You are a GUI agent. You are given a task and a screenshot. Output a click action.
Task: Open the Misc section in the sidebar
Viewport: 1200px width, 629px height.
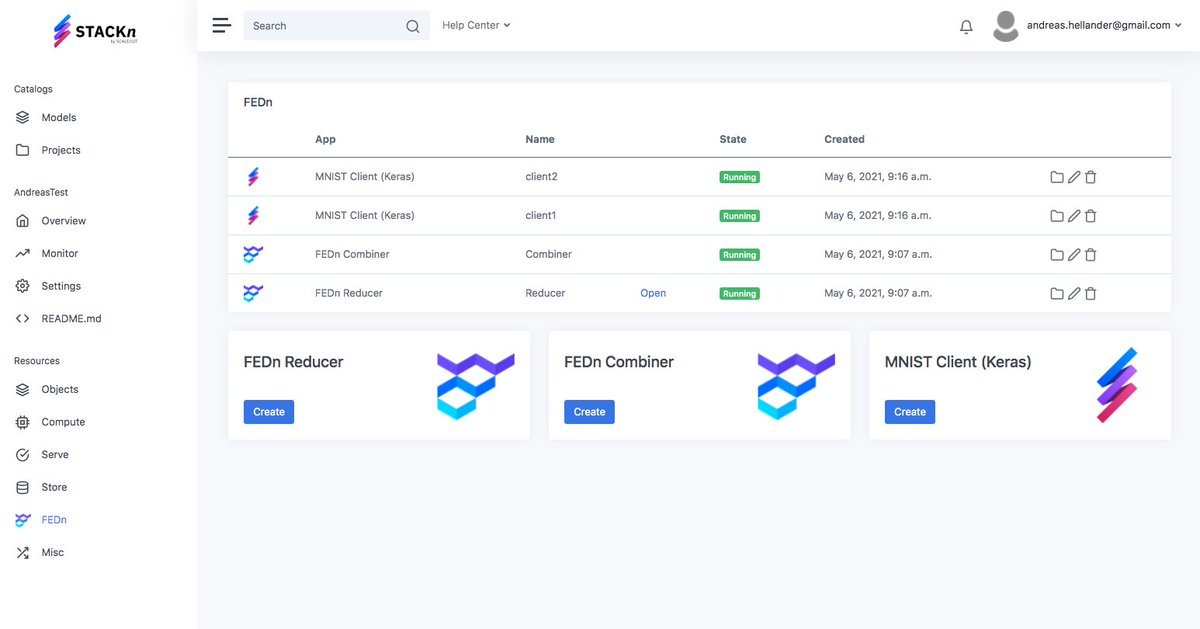click(x=24, y=552)
